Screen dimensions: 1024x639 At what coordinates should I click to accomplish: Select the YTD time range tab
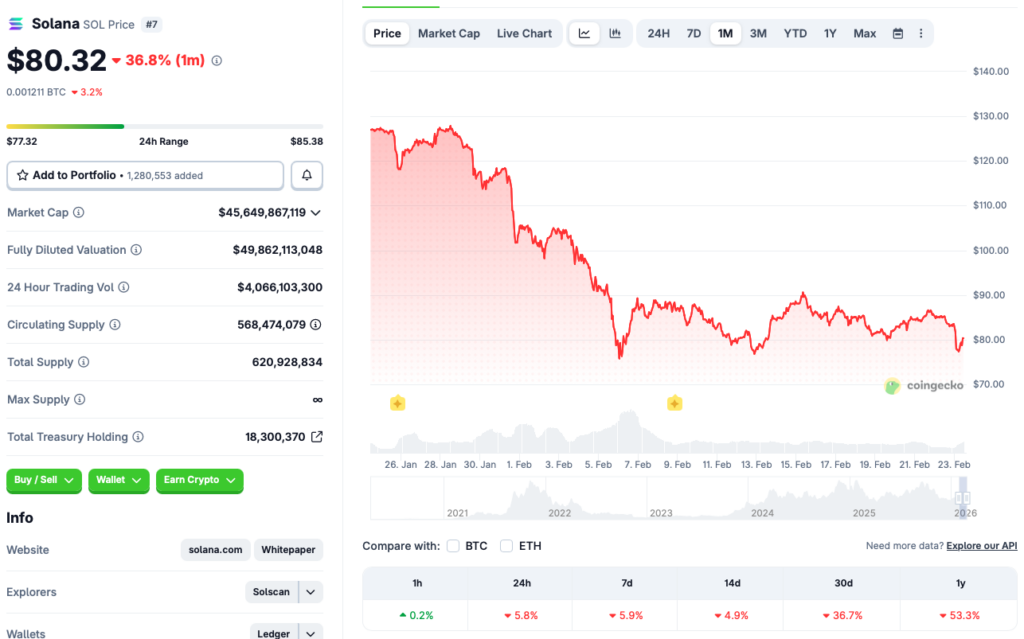tap(795, 33)
